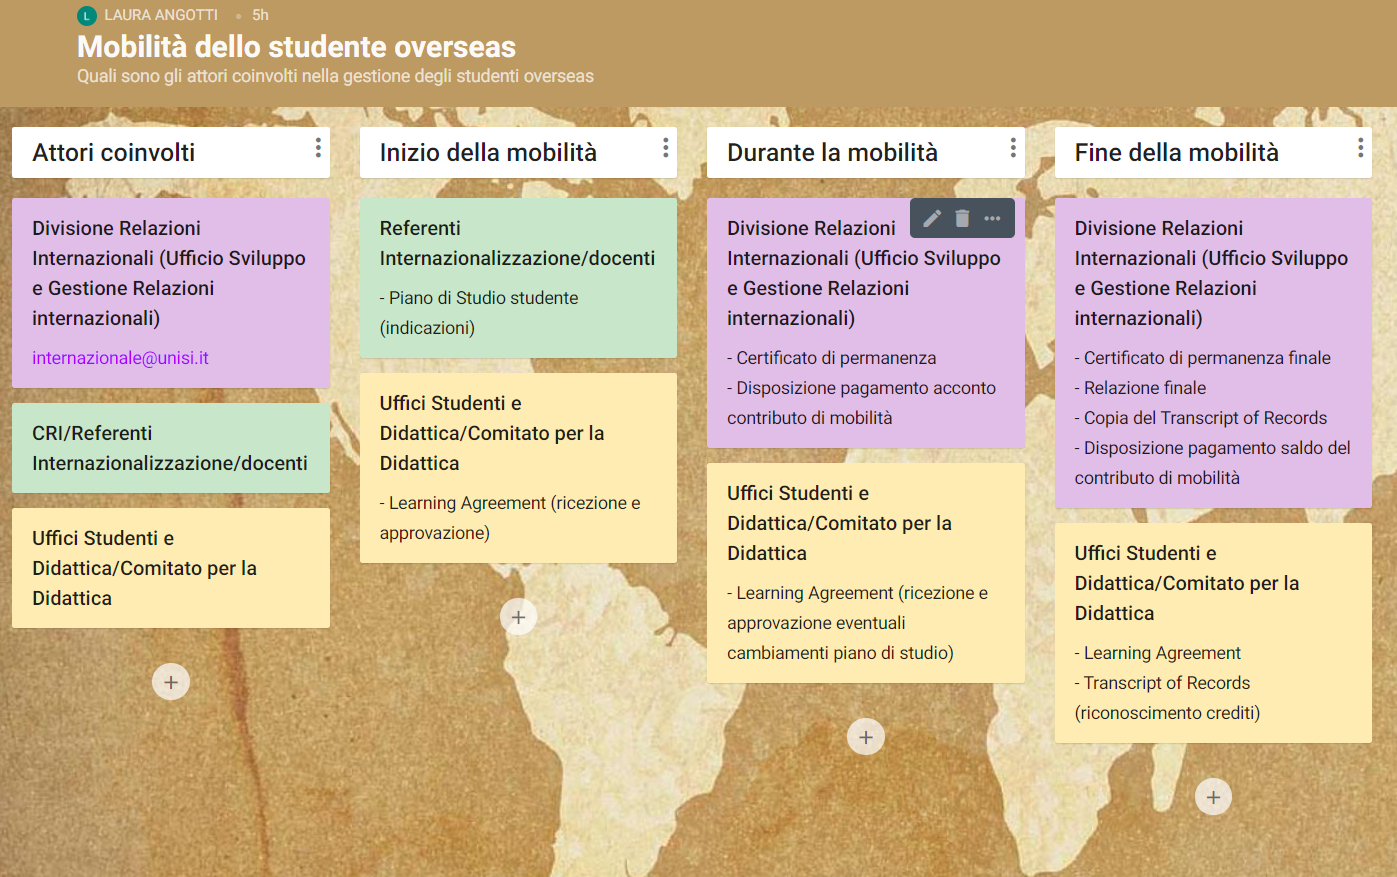Open the internazionale@unisi.it email link
This screenshot has width=1397, height=877.
point(120,358)
